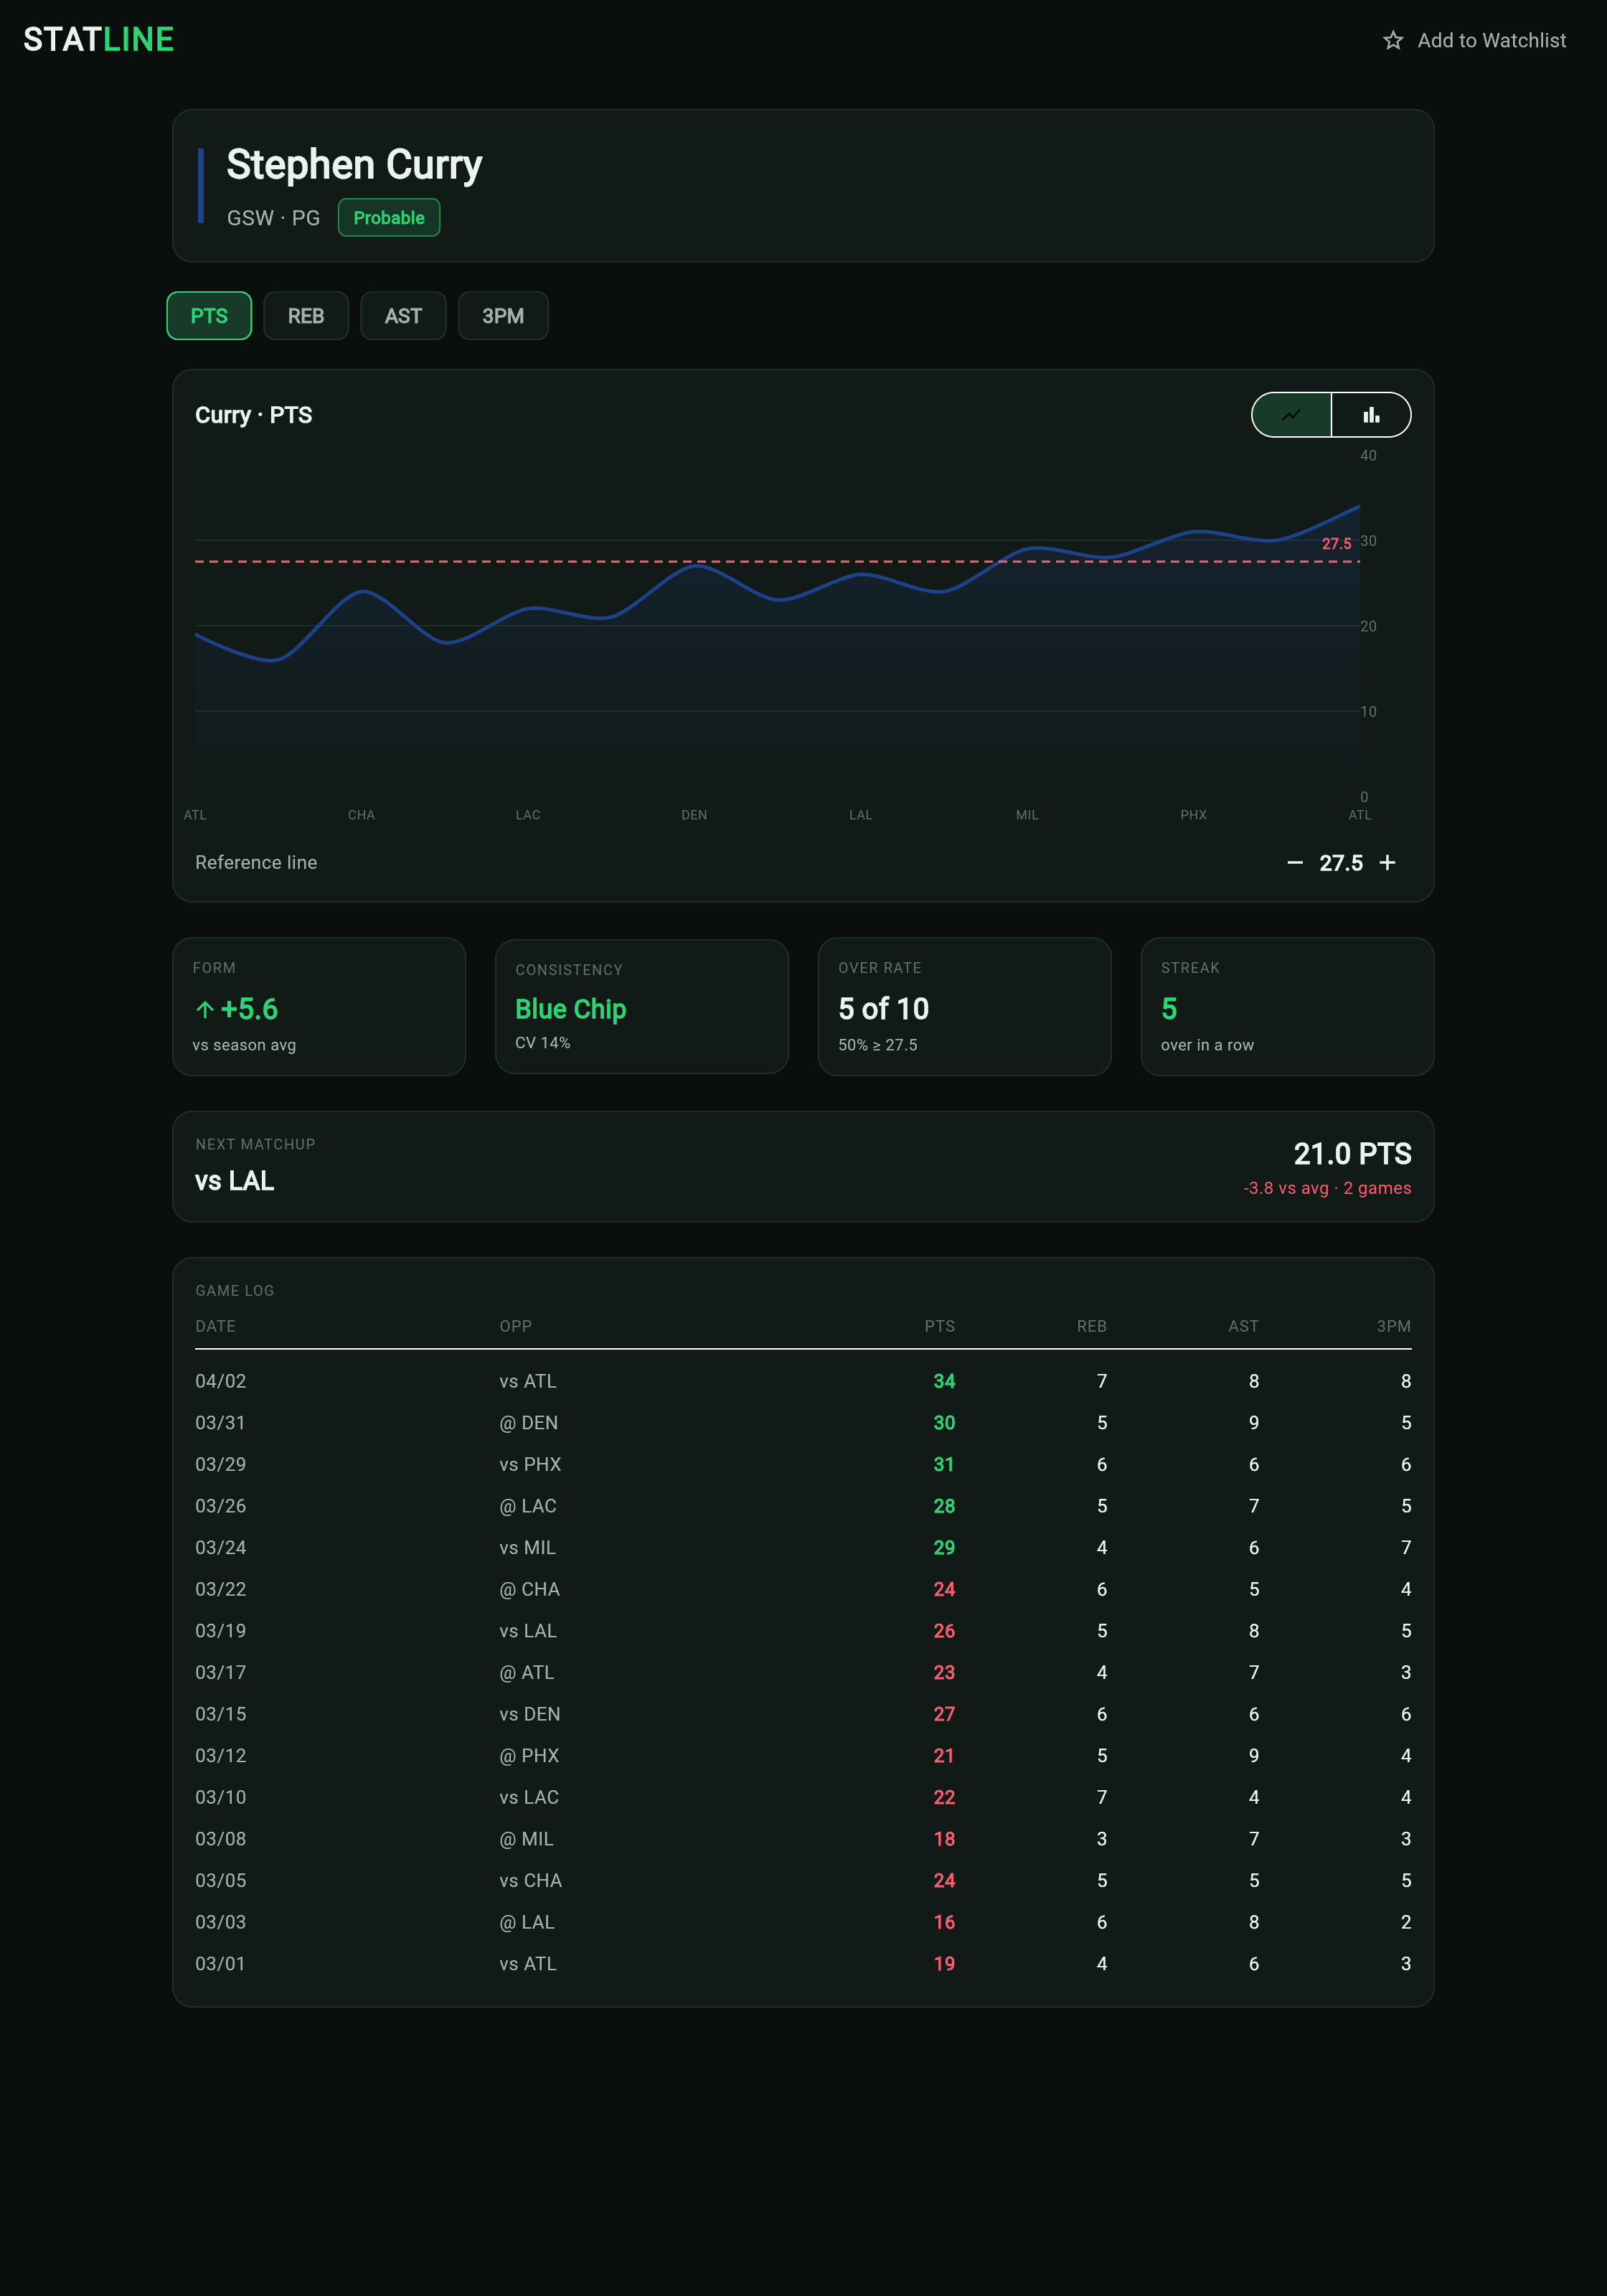Screen dimensions: 1607x2296
Task: Click the '@ CHA' opponent cell
Action: pos(530,1590)
